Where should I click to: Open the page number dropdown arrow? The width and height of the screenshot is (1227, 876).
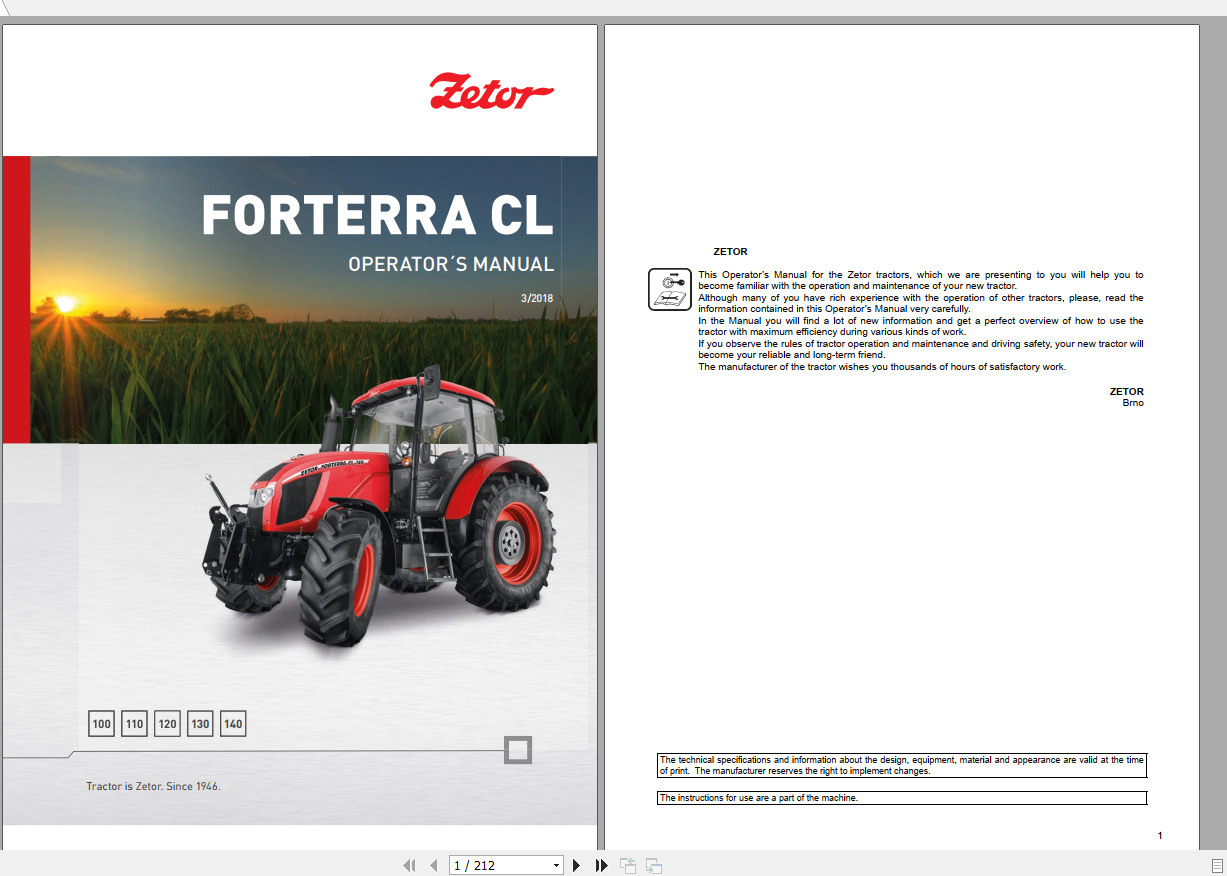pyautogui.click(x=557, y=865)
